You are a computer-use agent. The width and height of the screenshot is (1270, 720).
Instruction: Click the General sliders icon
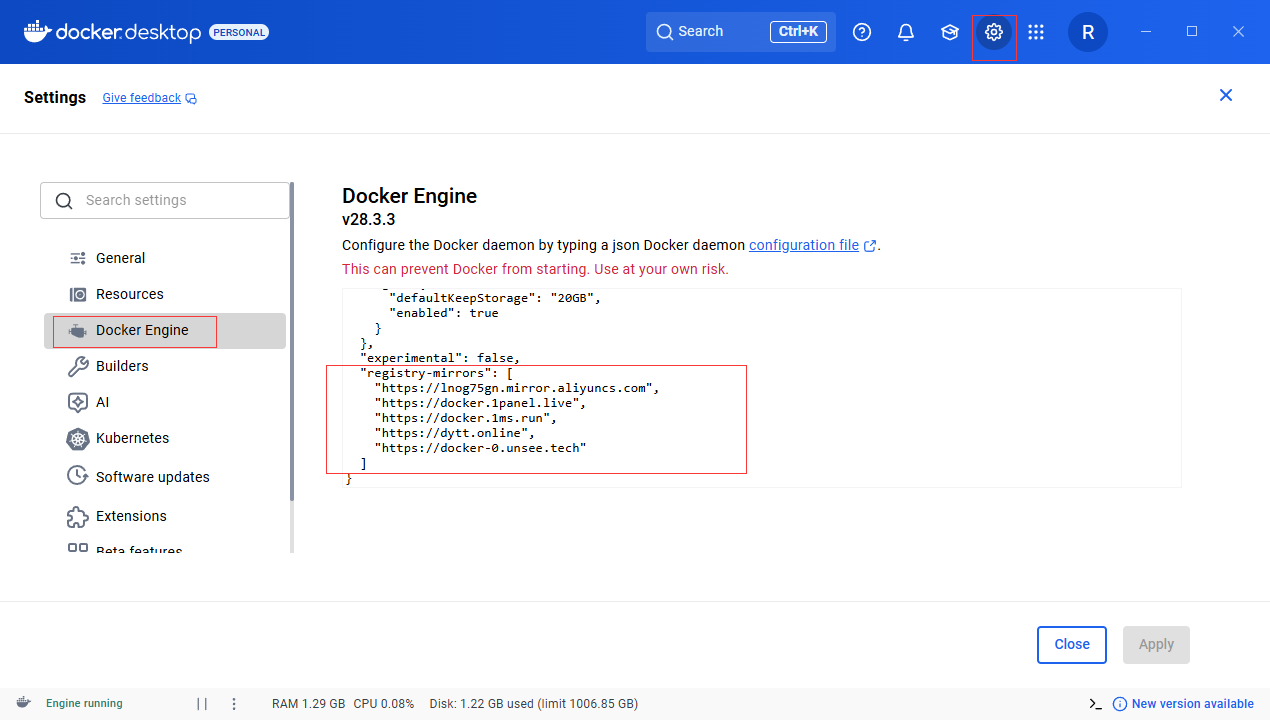(78, 258)
